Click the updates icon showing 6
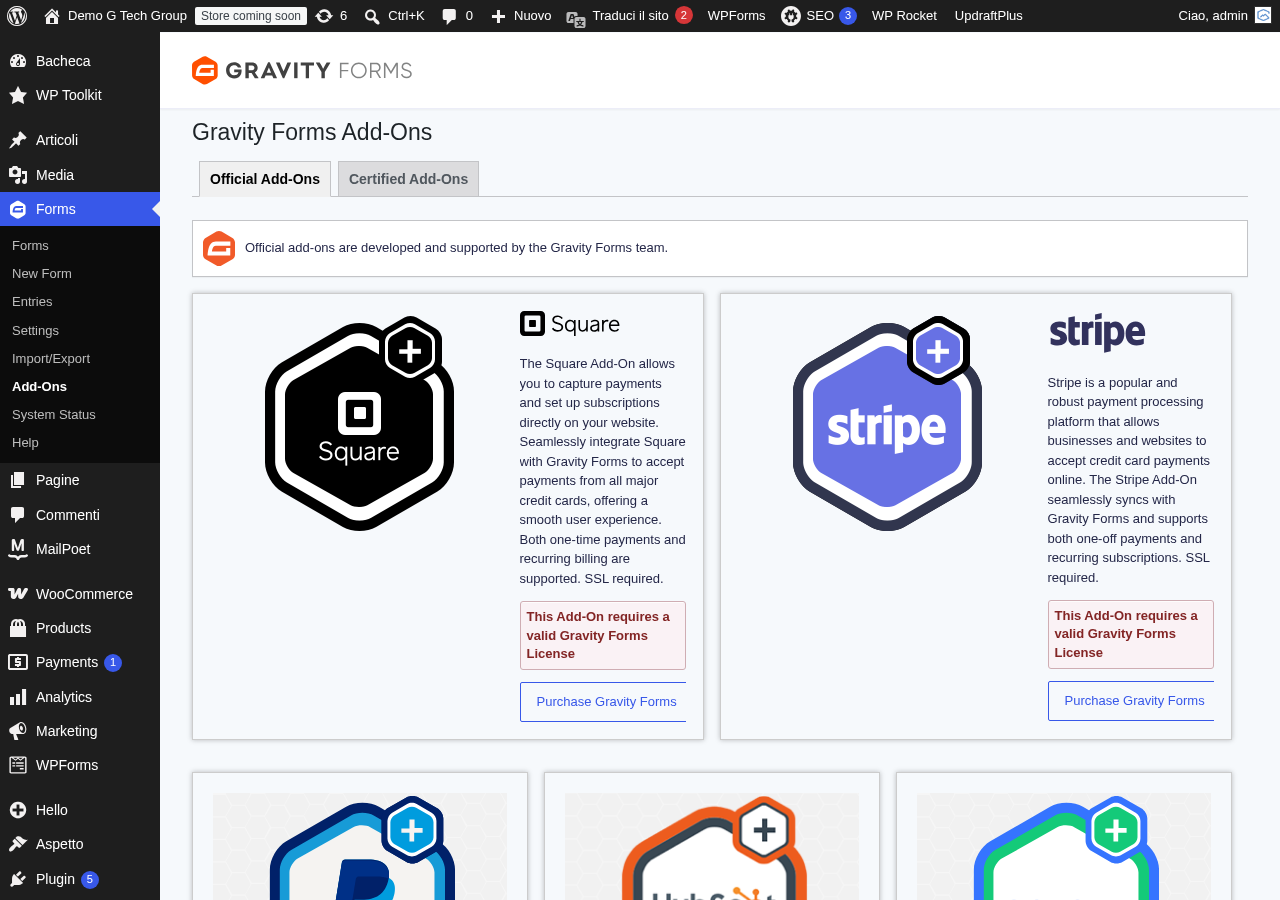 point(324,16)
